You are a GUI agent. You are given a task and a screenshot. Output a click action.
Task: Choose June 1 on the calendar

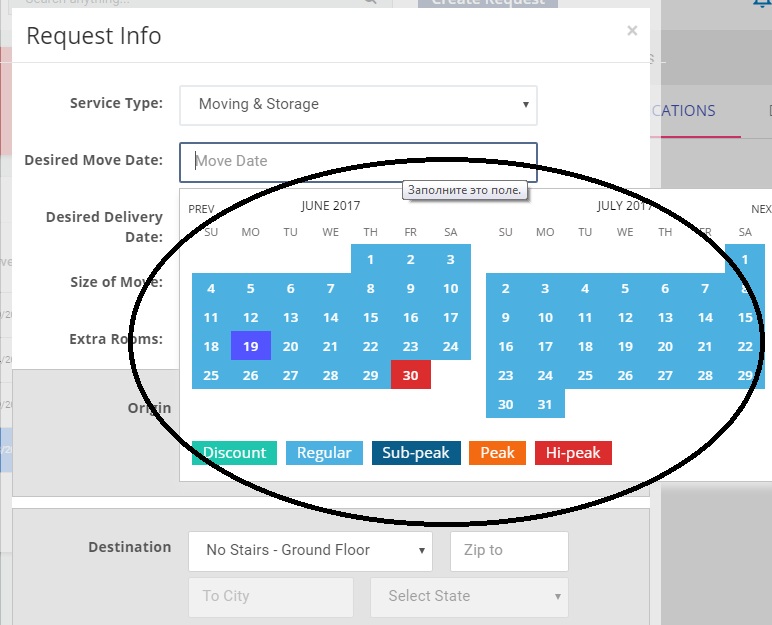(371, 260)
